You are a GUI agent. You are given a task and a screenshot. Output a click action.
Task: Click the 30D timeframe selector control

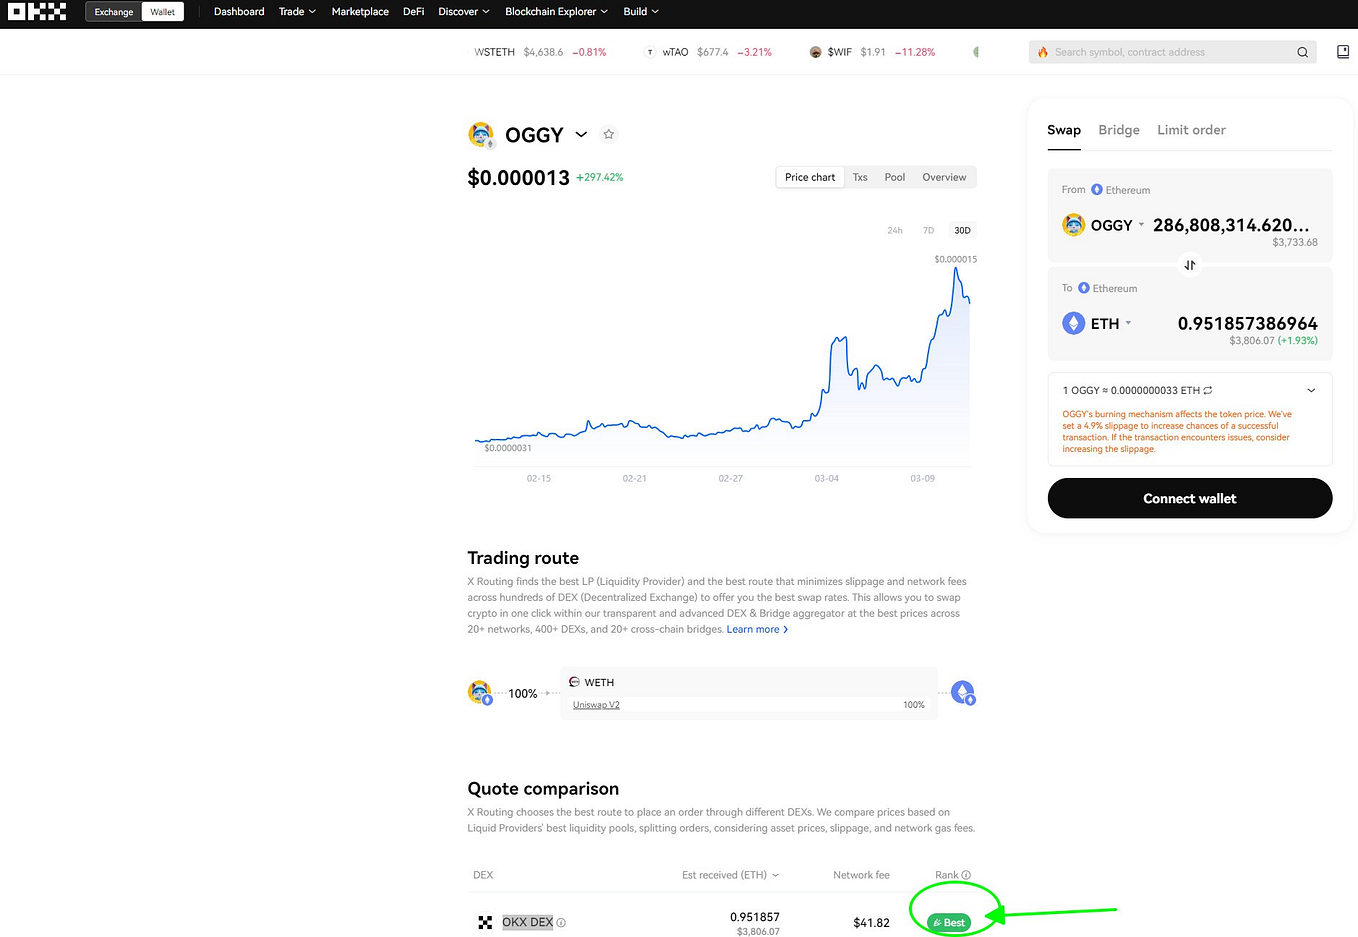point(962,230)
